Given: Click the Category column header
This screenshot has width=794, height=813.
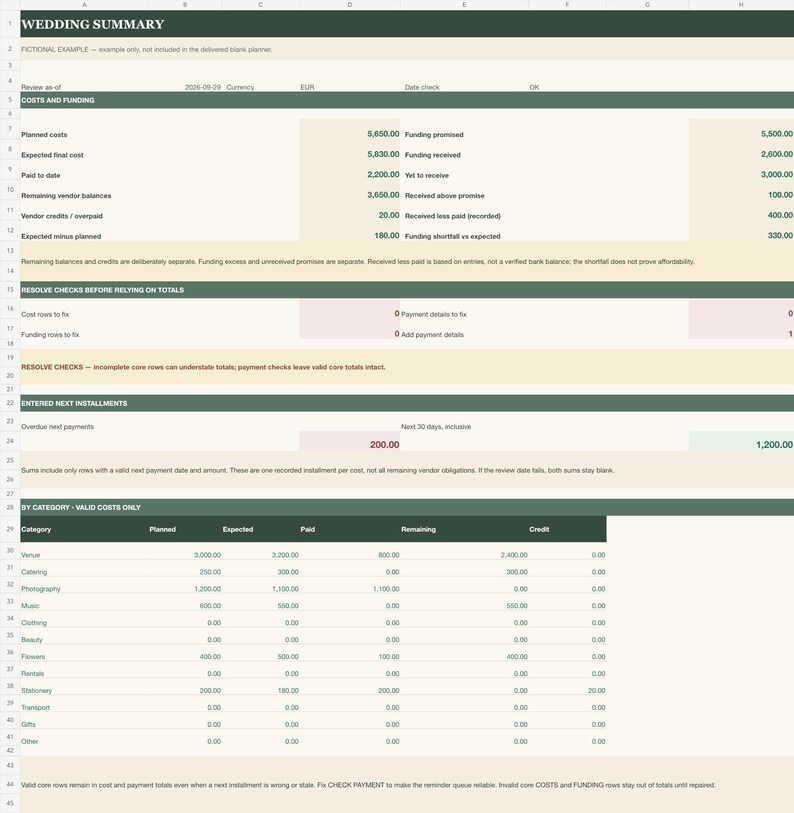Looking at the screenshot, I should pos(36,529).
